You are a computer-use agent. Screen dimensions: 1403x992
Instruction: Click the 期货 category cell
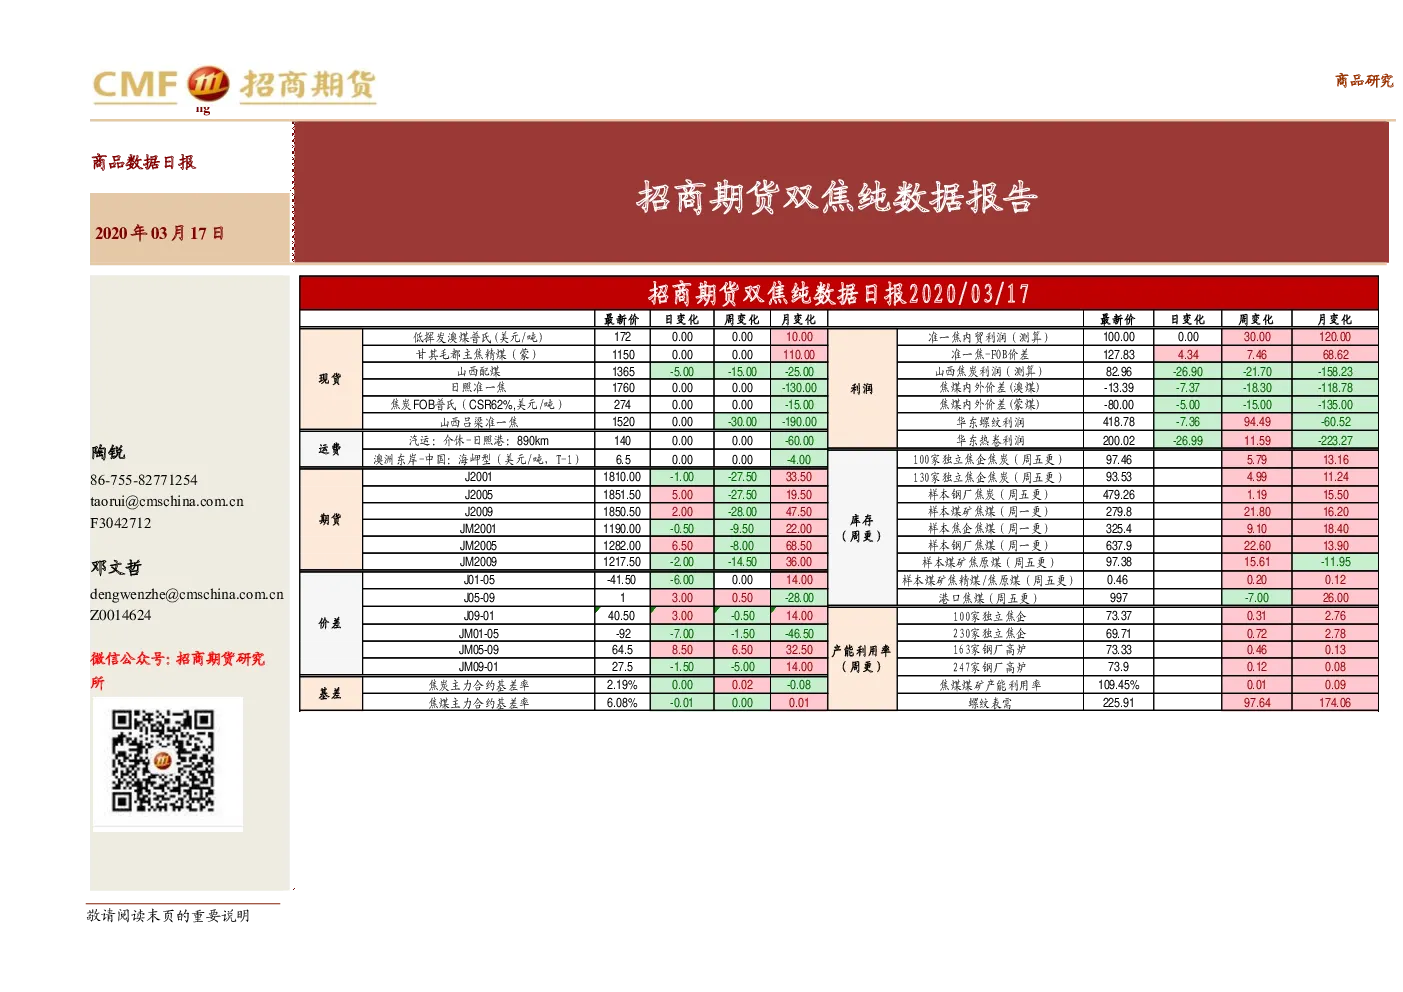[x=331, y=520]
